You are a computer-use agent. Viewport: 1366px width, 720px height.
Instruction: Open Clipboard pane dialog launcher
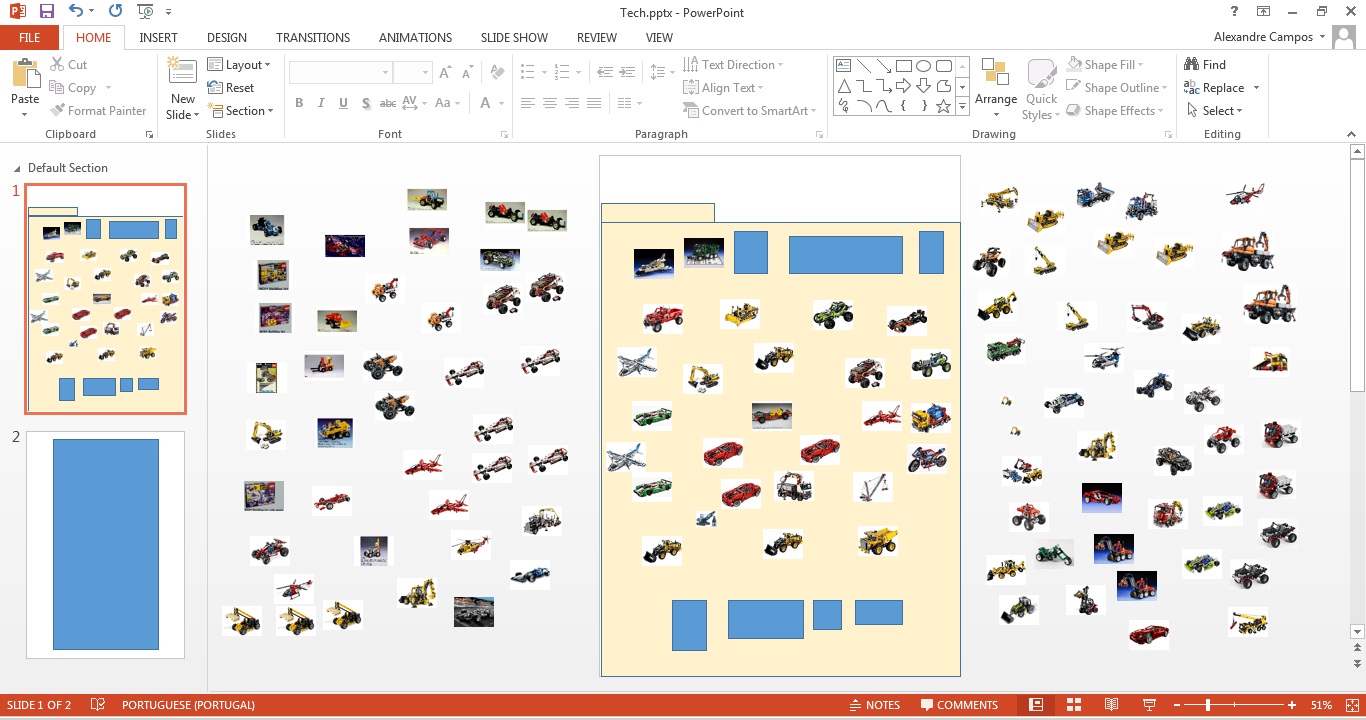click(x=150, y=134)
